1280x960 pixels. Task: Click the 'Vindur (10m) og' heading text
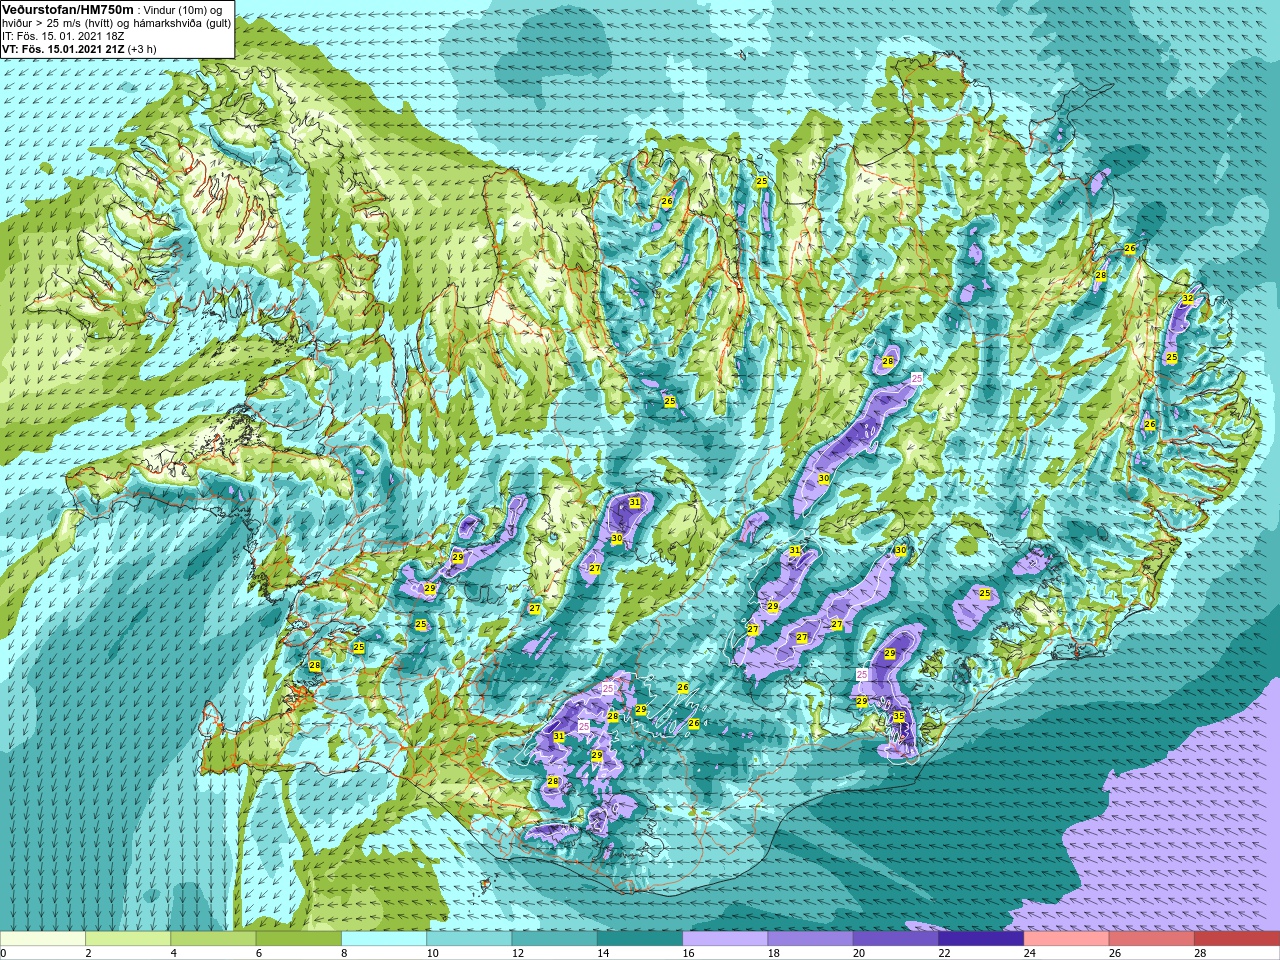pyautogui.click(x=182, y=10)
